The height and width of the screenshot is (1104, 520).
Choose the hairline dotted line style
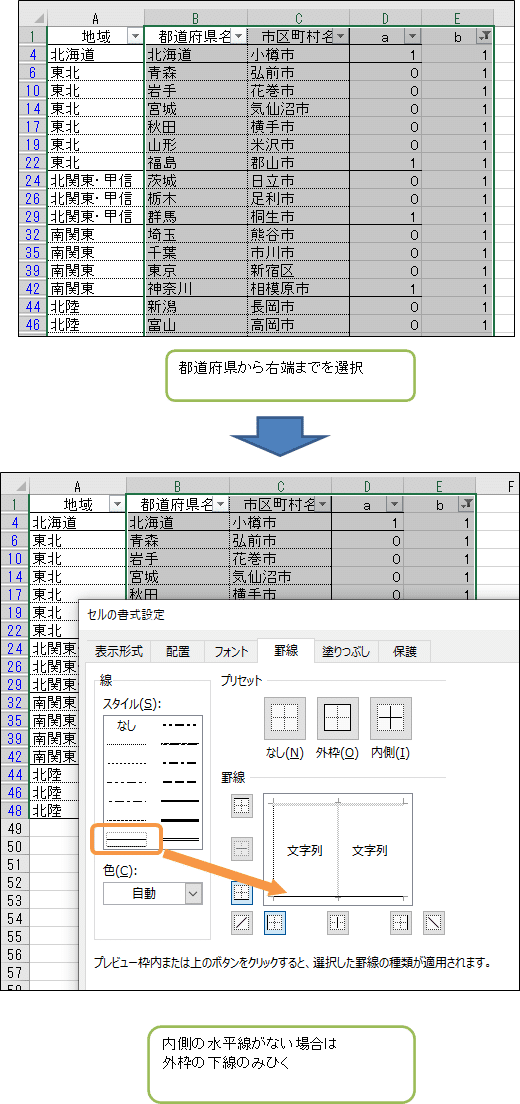[x=127, y=745]
